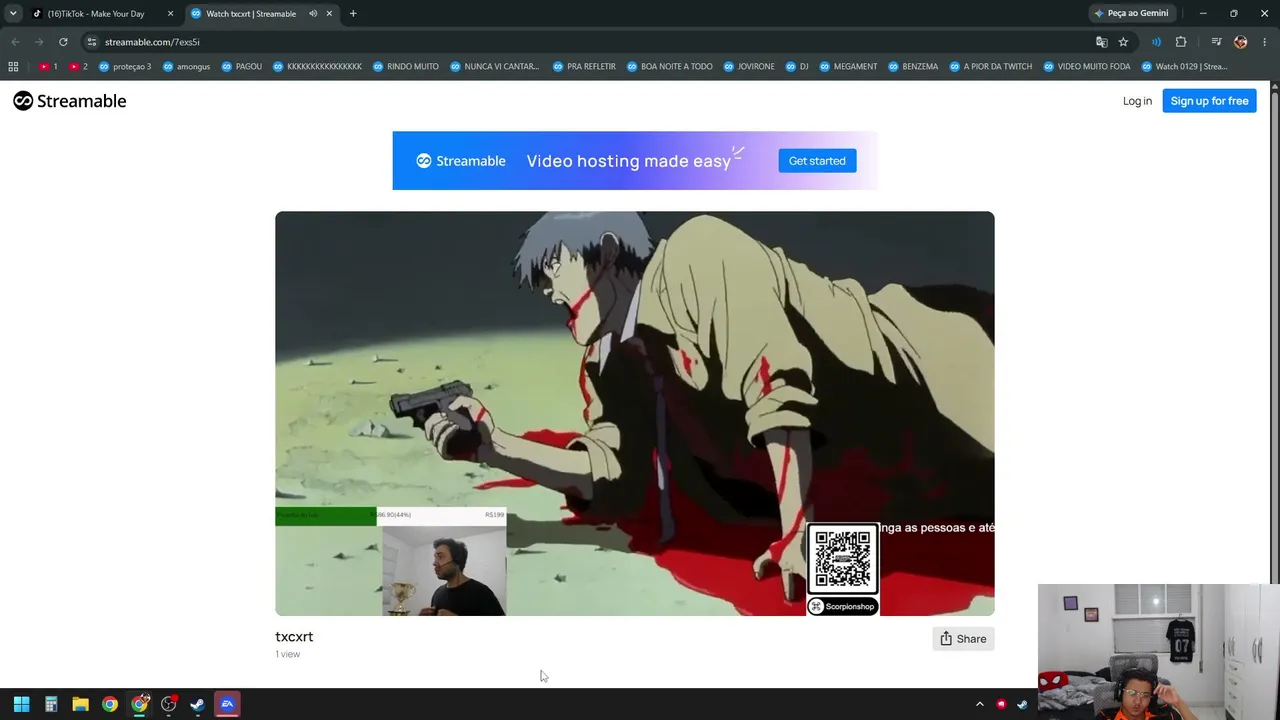Open the bookmarks apps grid

pos(13,67)
